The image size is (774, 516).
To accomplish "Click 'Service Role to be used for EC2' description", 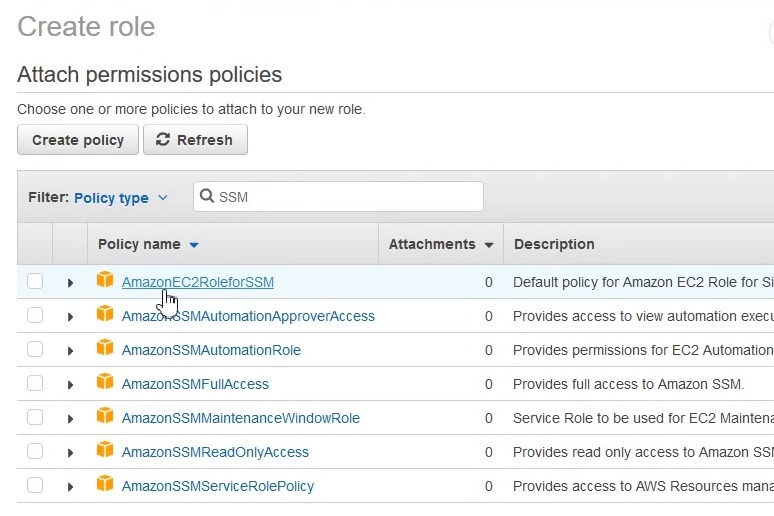I will point(643,419).
